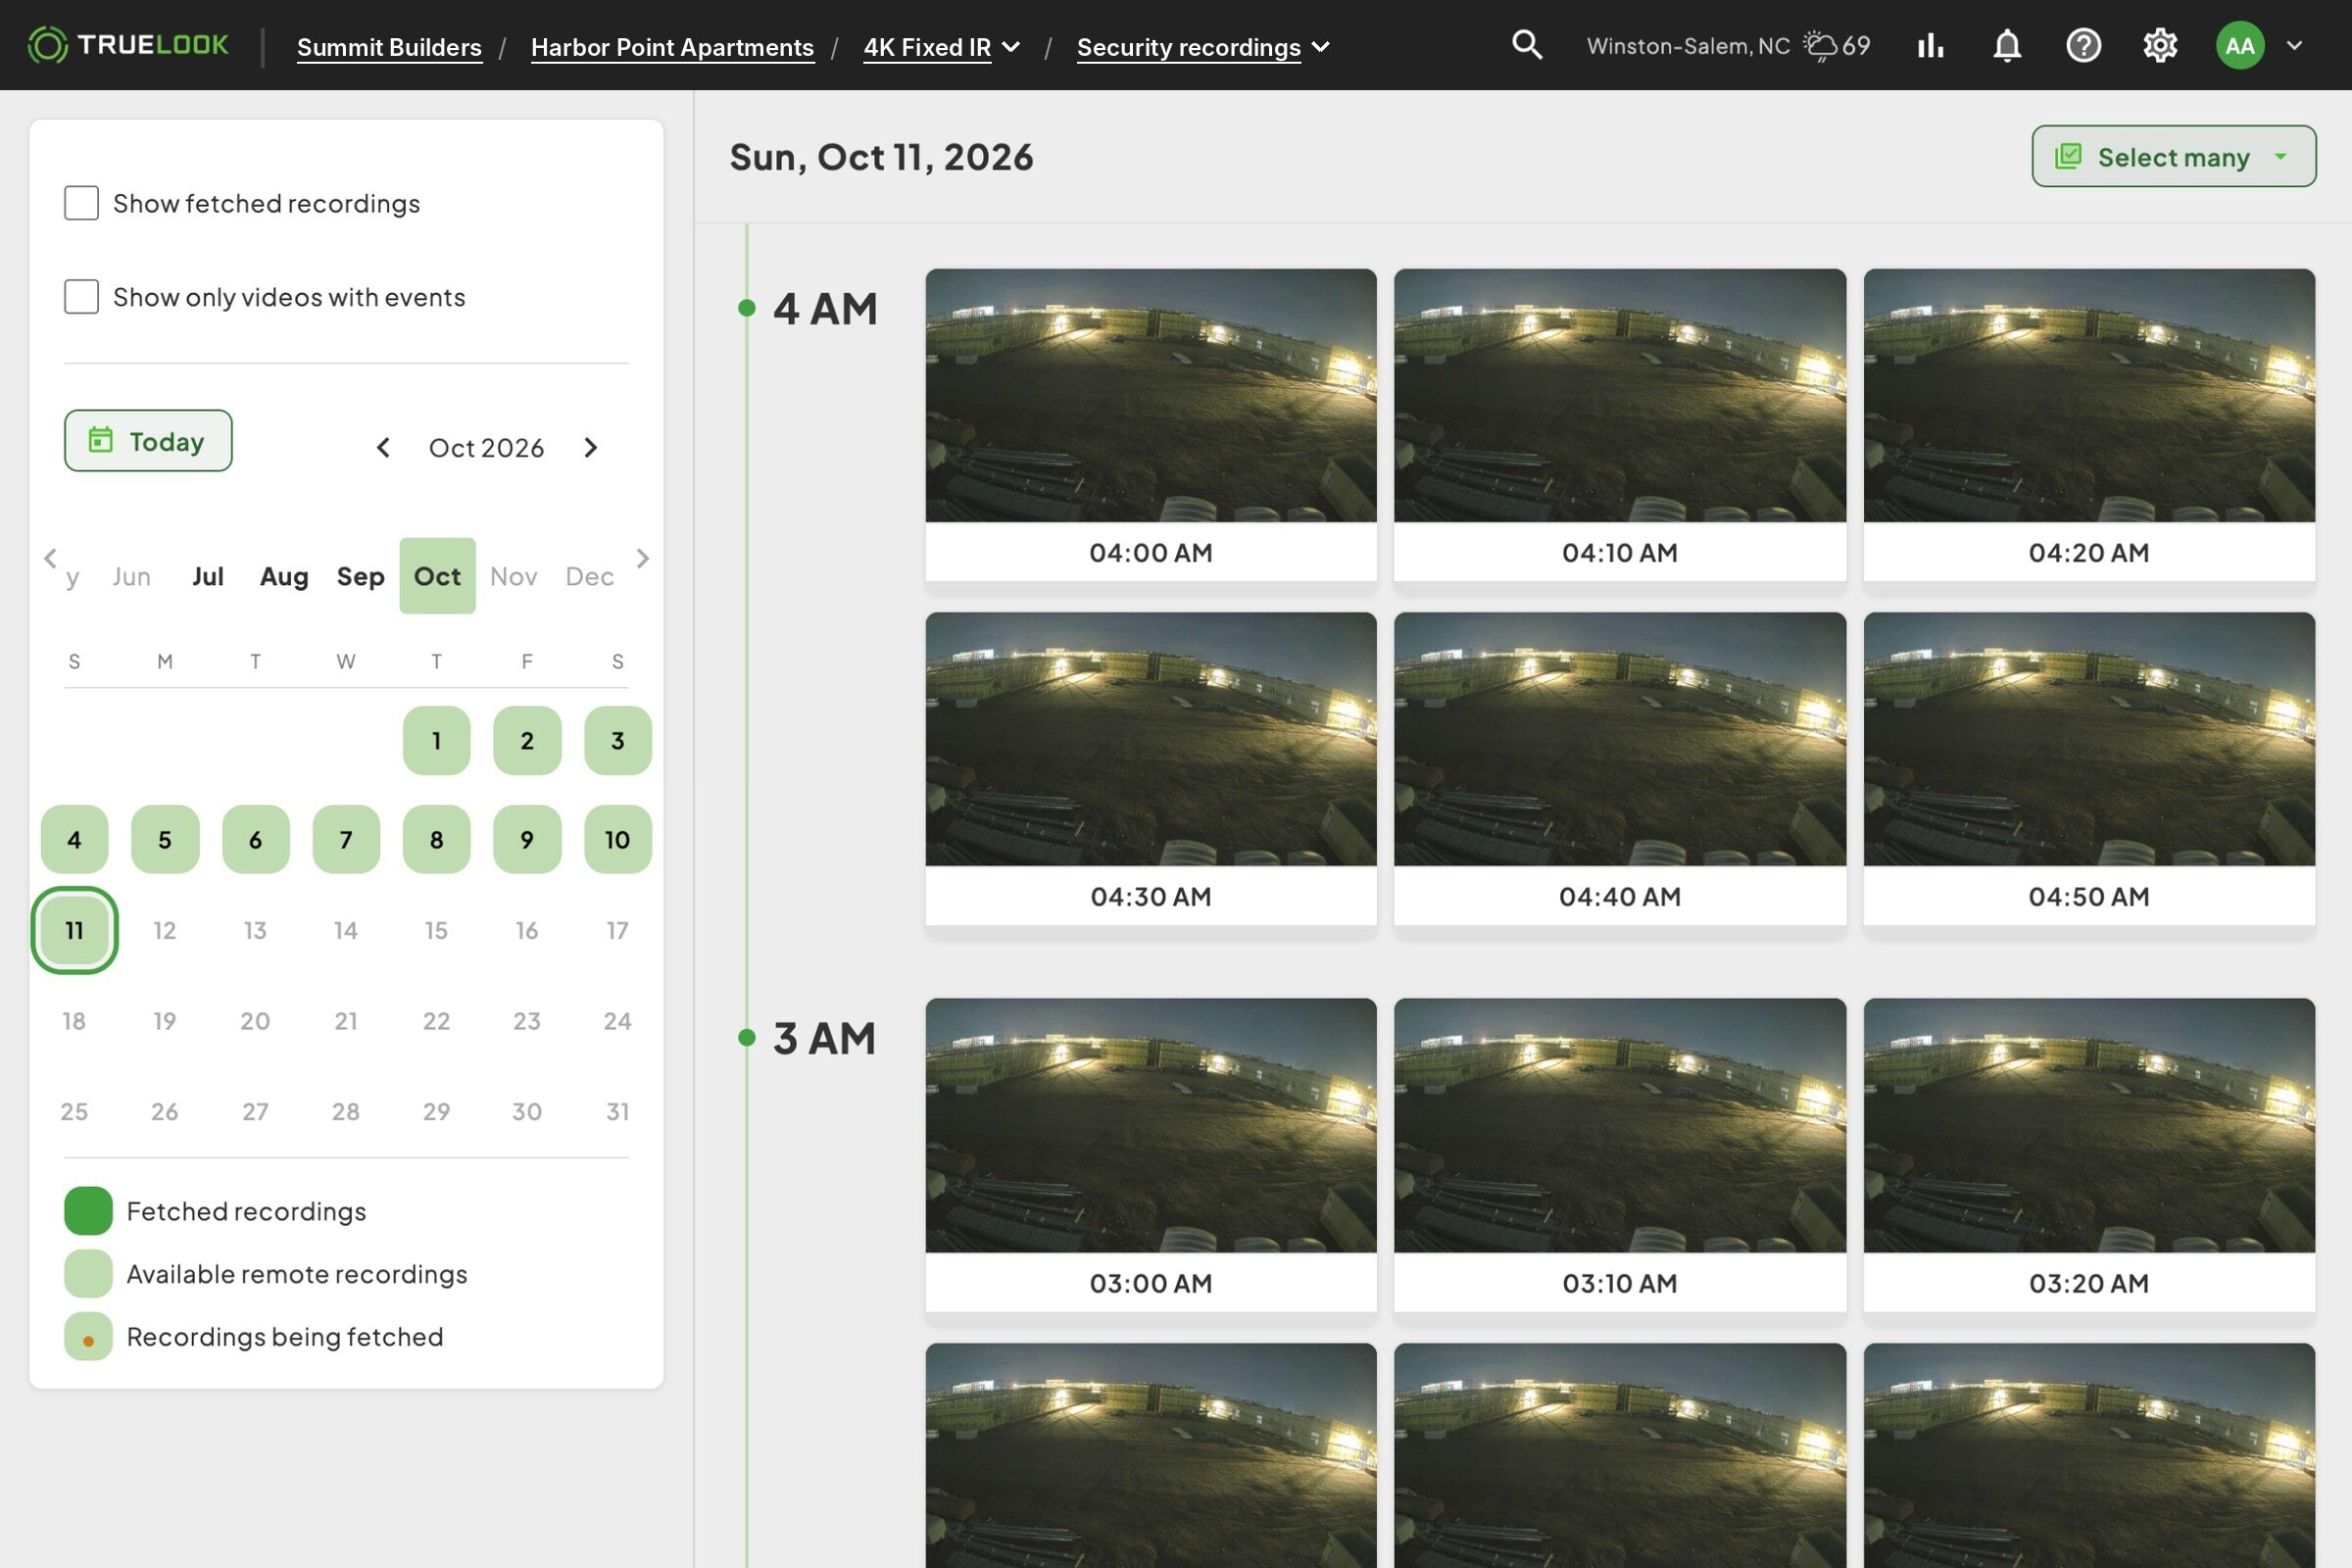
Task: Open the 04:10 AM recording thumbnail
Action: pos(1620,395)
